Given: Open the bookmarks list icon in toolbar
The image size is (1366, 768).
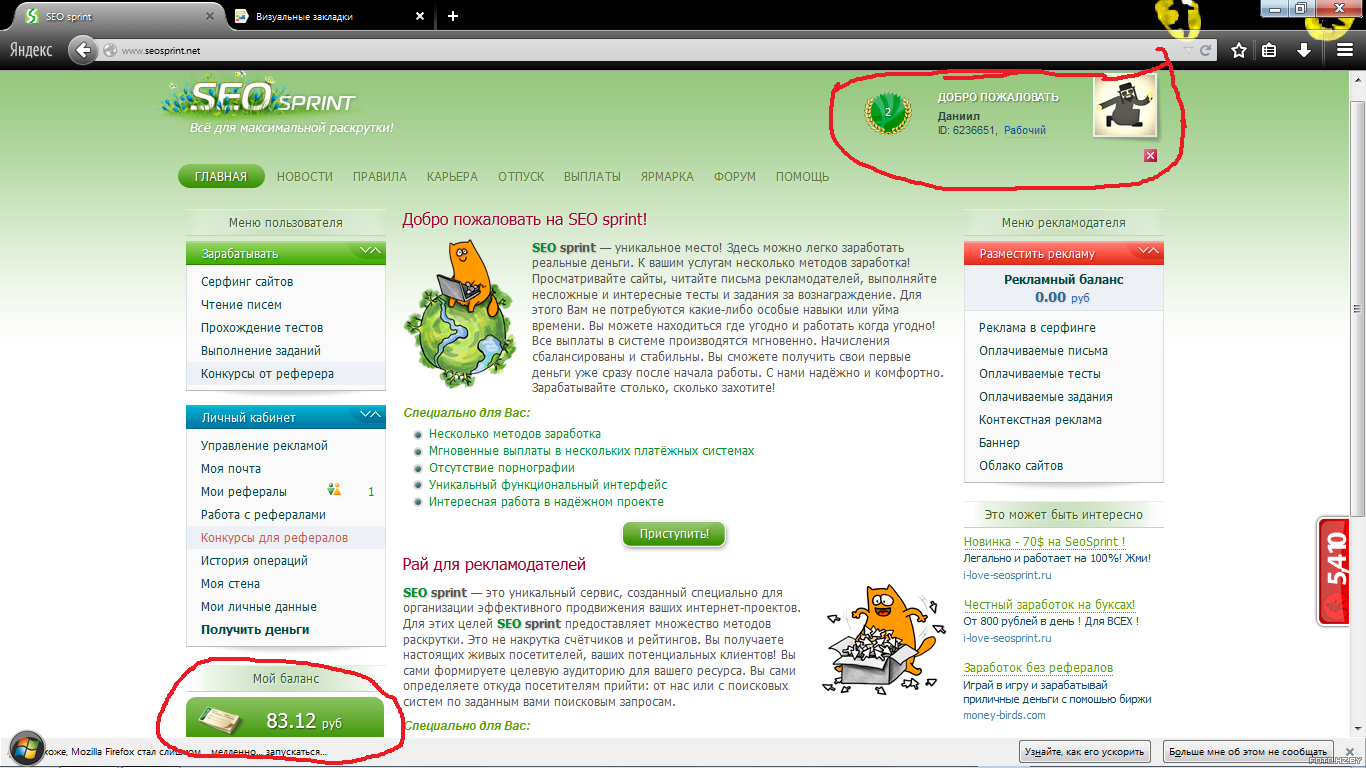Looking at the screenshot, I should 1269,50.
